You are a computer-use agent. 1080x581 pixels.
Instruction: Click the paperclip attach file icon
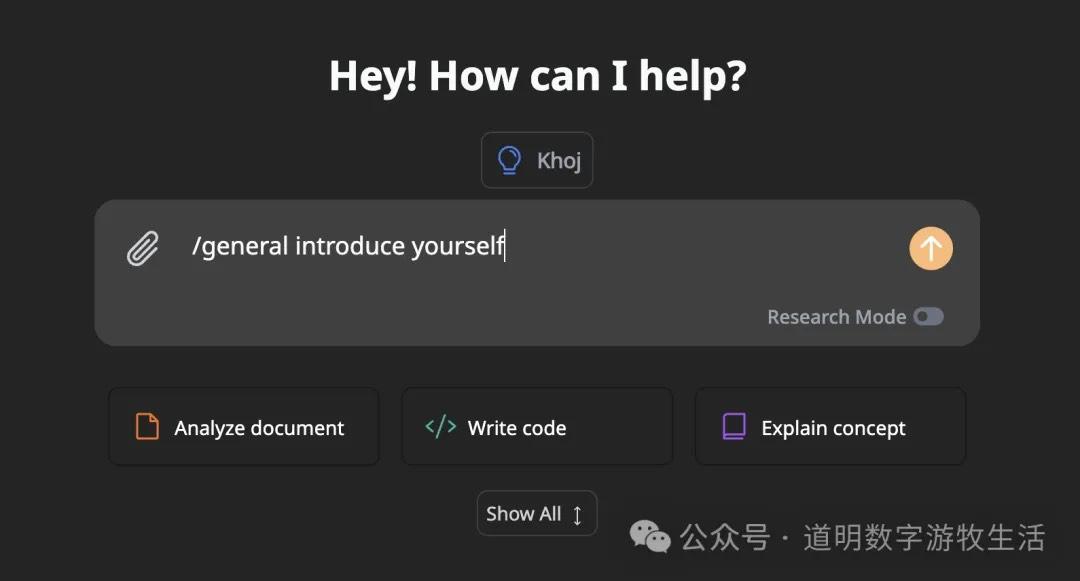click(x=143, y=248)
